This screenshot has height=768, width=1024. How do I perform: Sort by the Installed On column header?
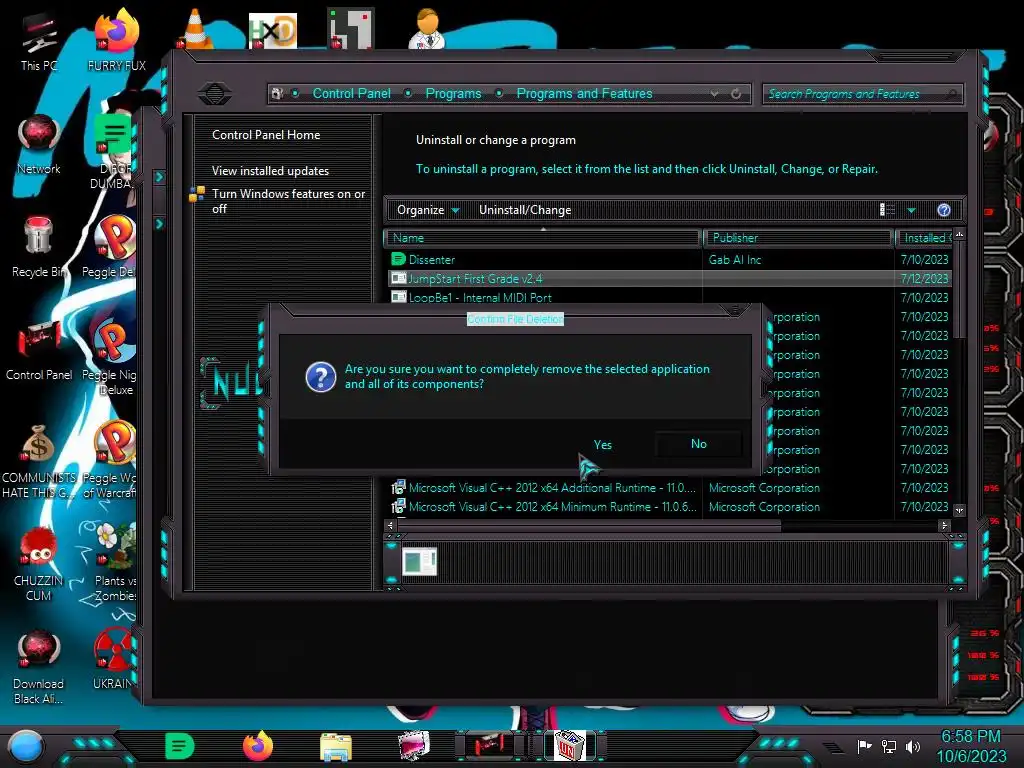coord(925,238)
